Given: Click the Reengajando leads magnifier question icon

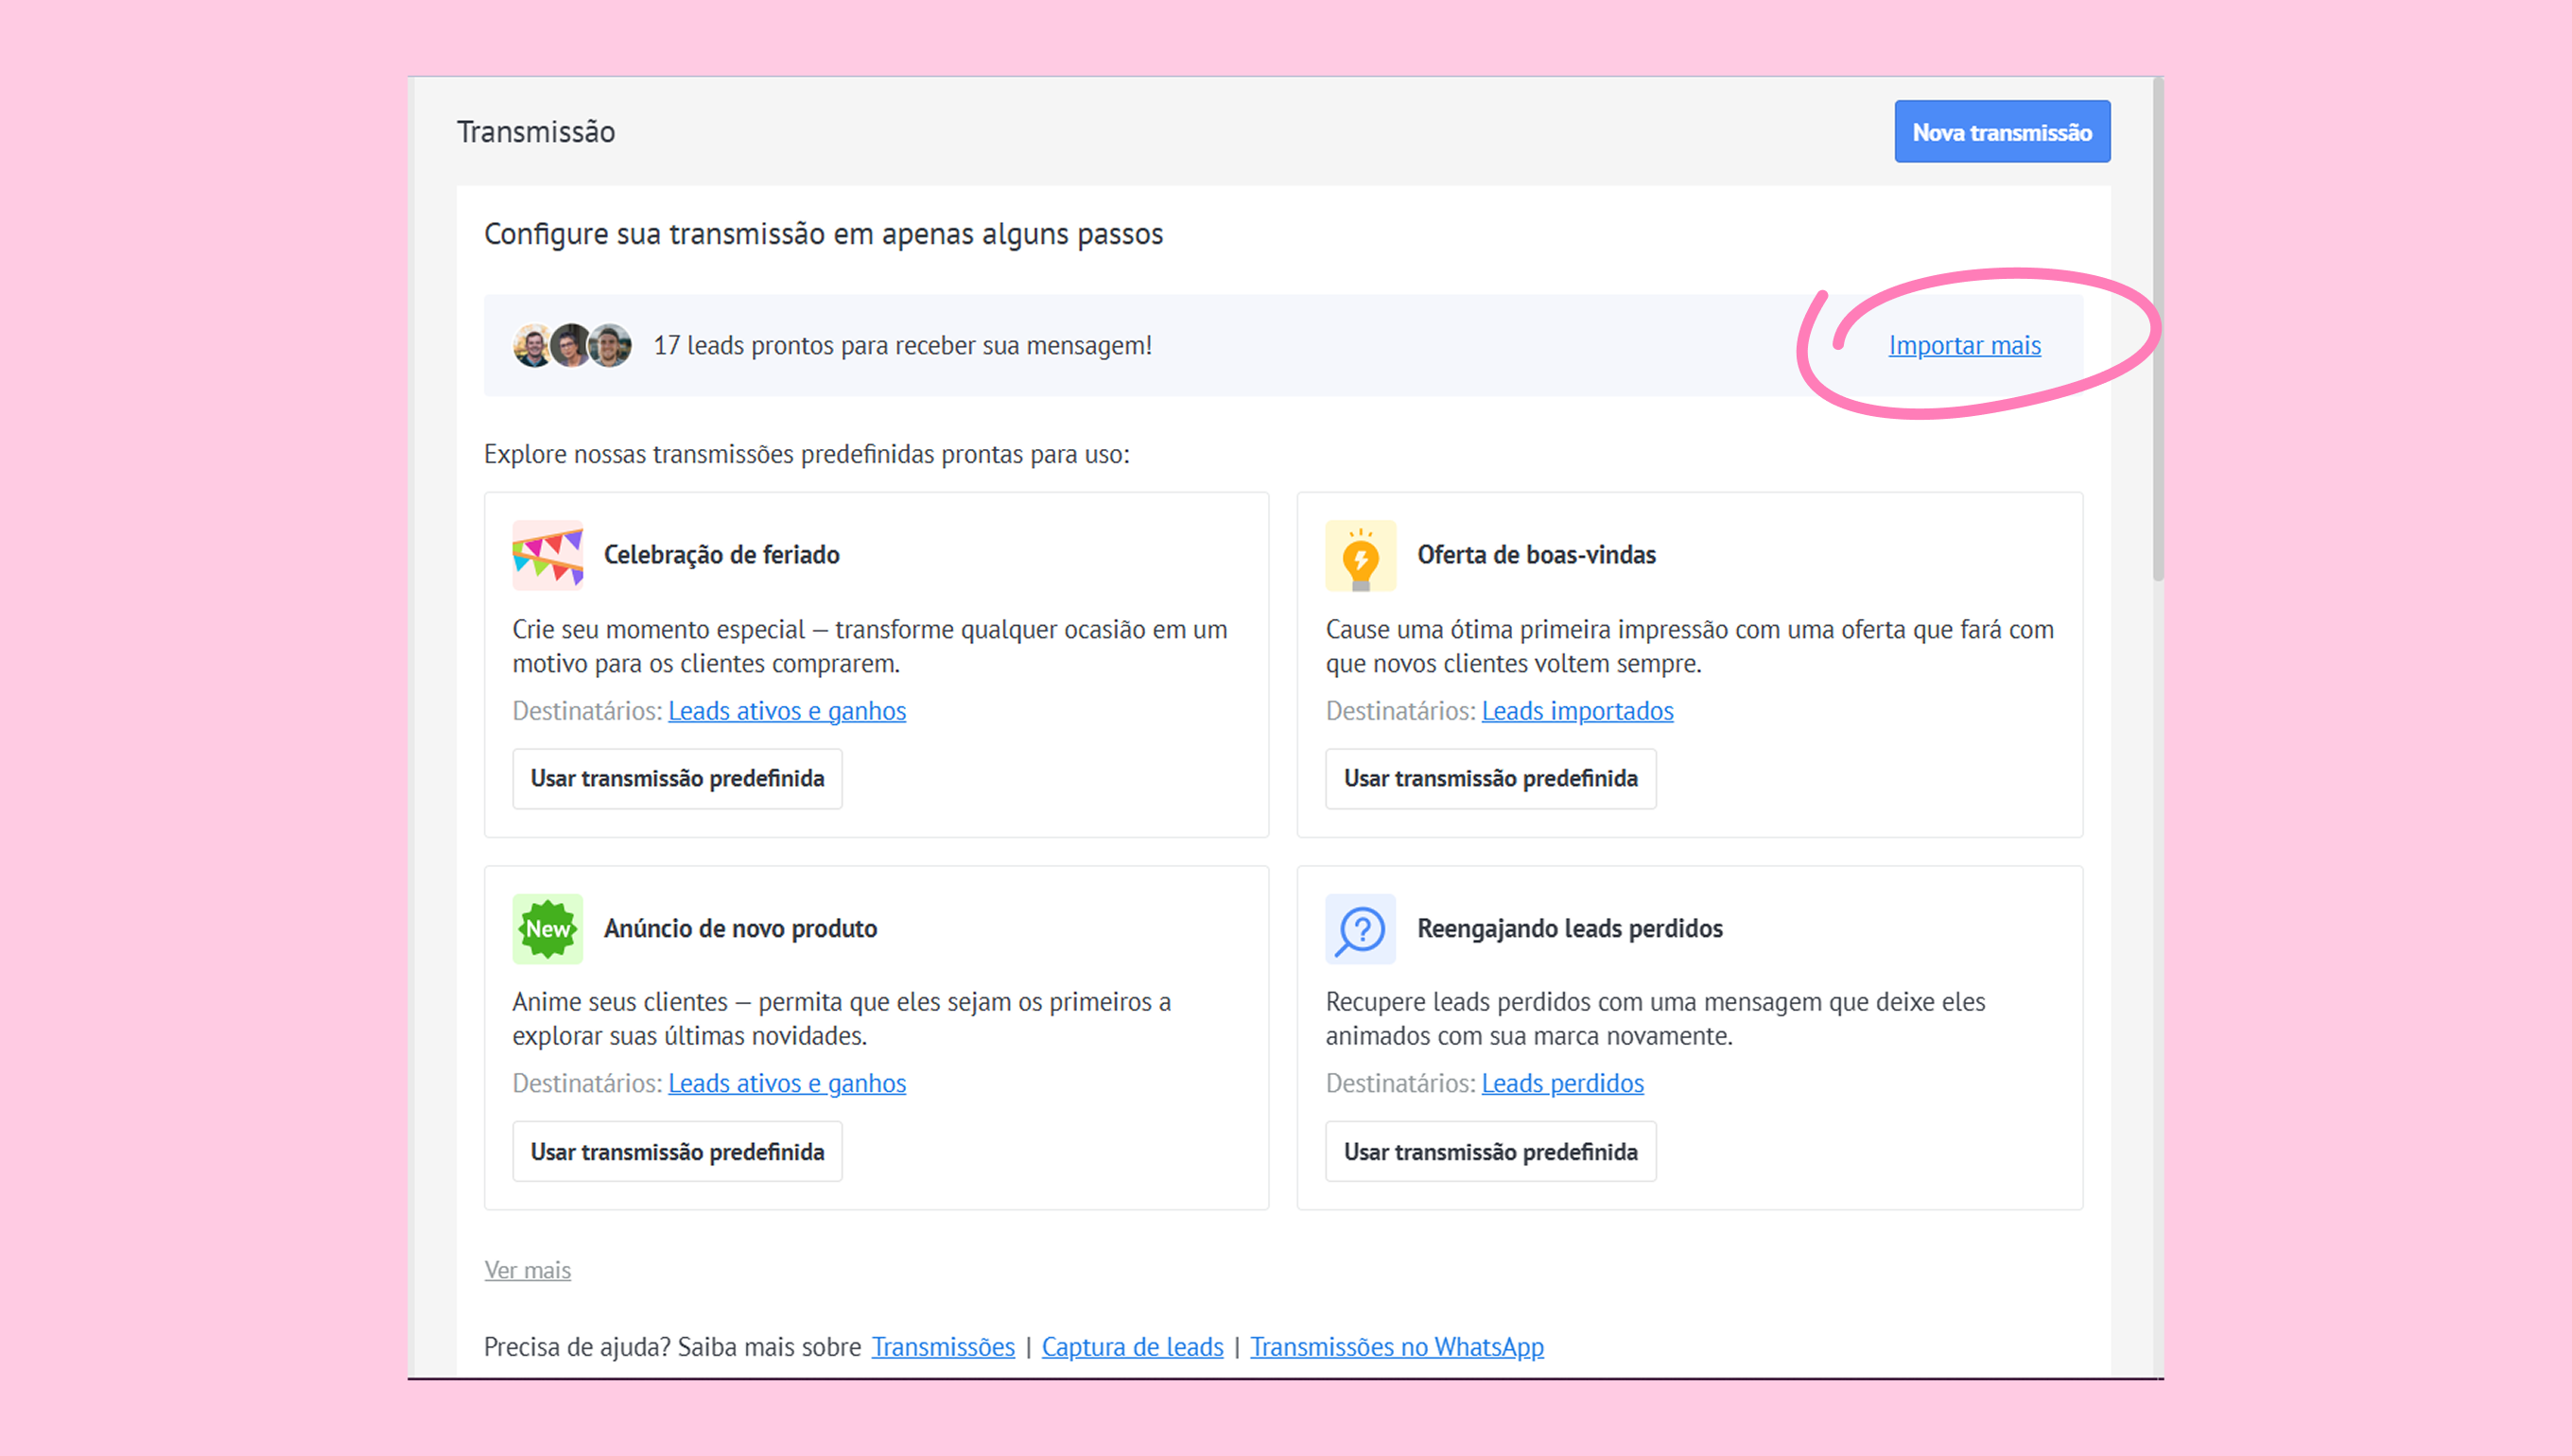Looking at the screenshot, I should tap(1360, 929).
